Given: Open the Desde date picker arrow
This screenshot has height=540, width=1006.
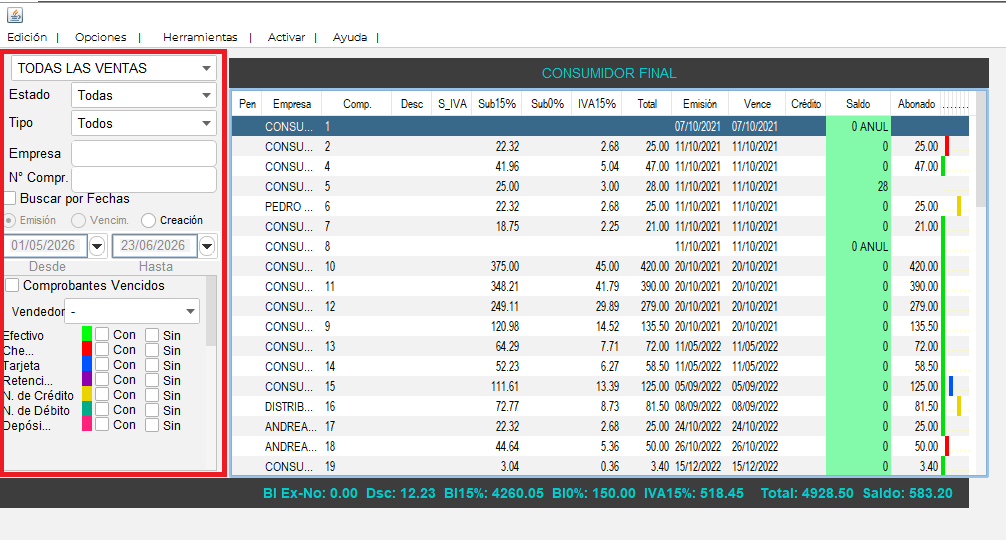Looking at the screenshot, I should click(97, 246).
